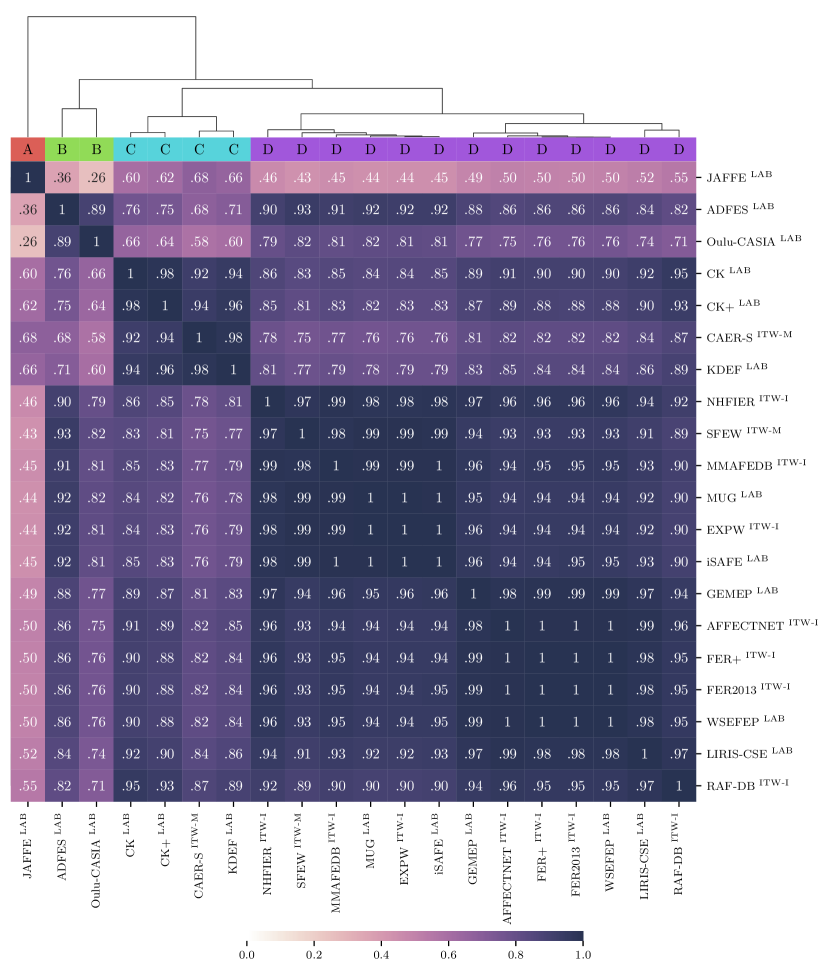The width and height of the screenshot is (830, 972).
Task: Click the .36 cell in JAFFE row, ADFES column
Action: coord(62,177)
